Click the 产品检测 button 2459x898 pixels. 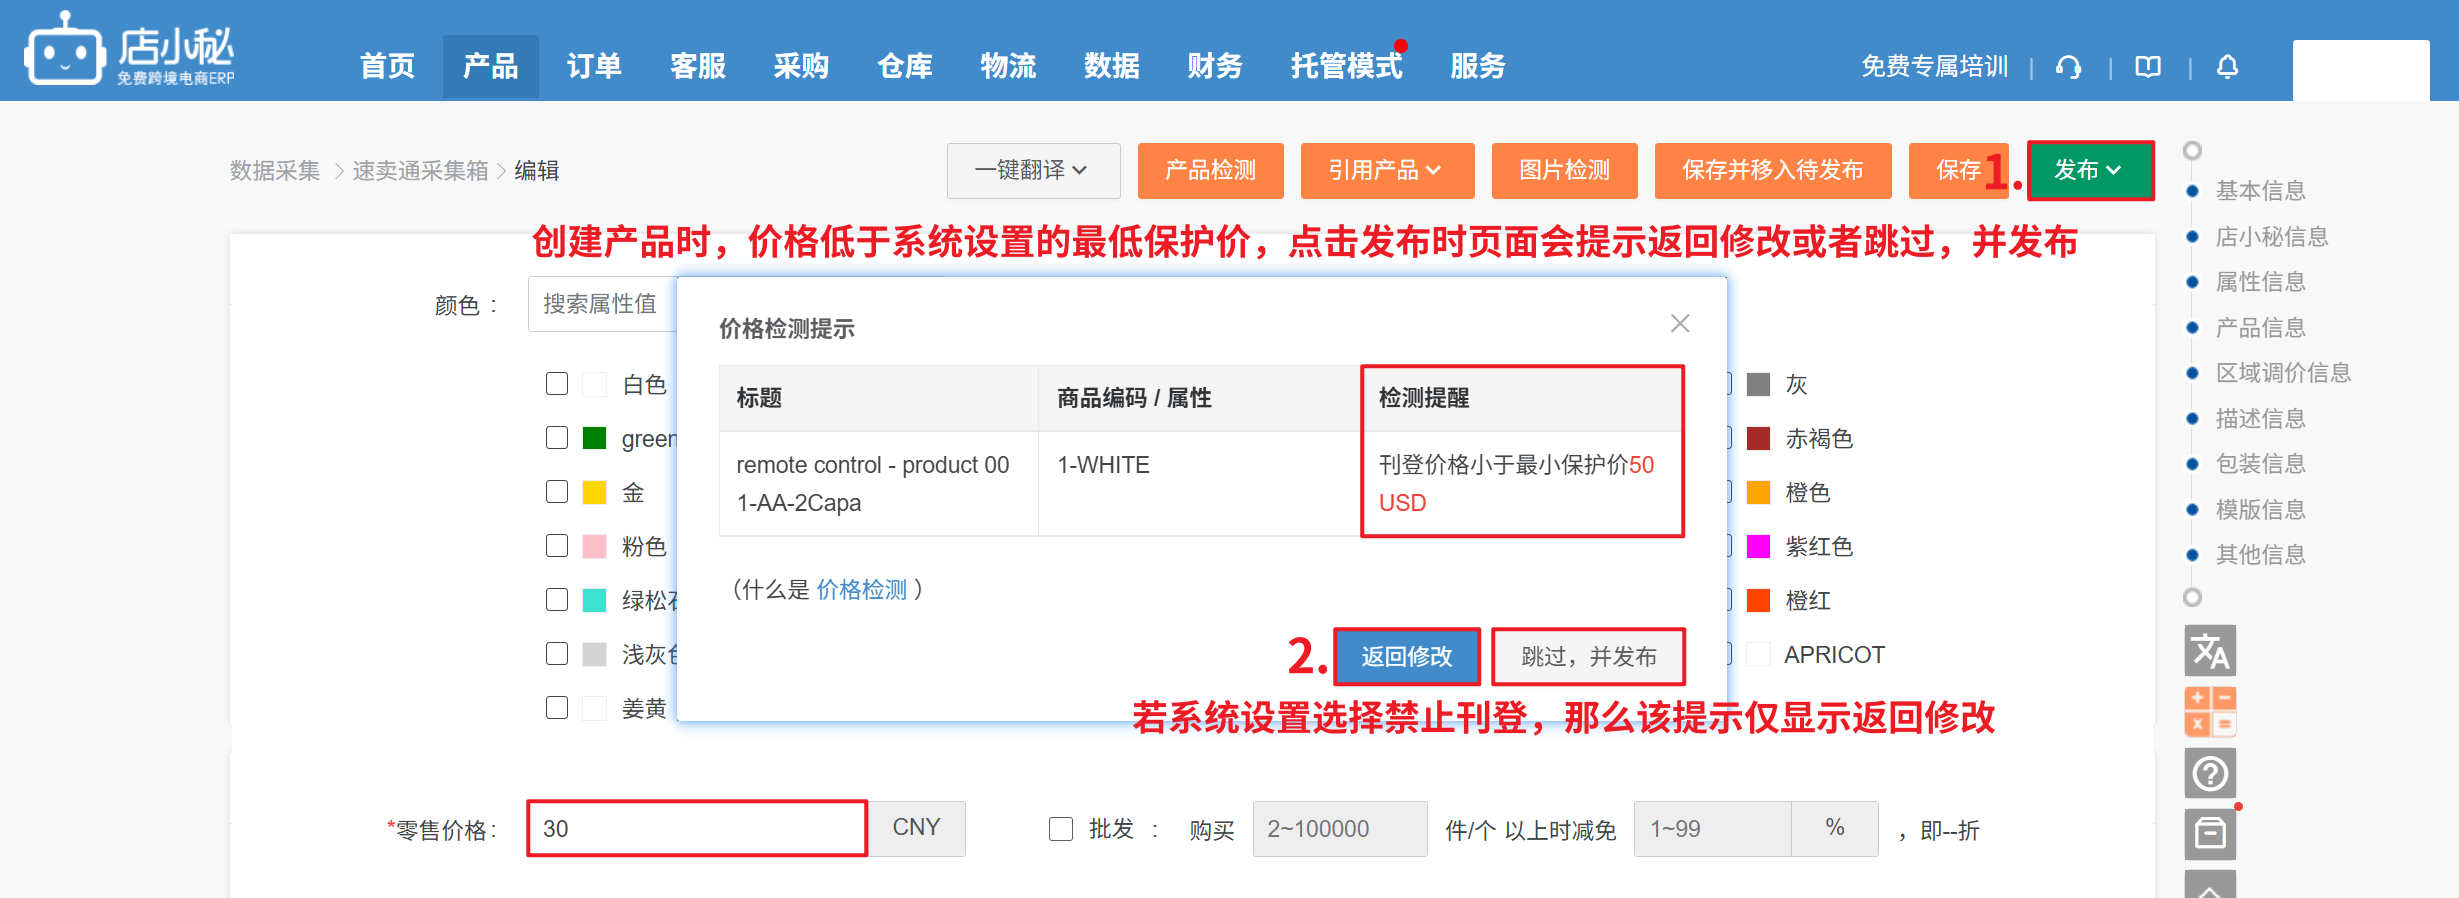pyautogui.click(x=1210, y=171)
